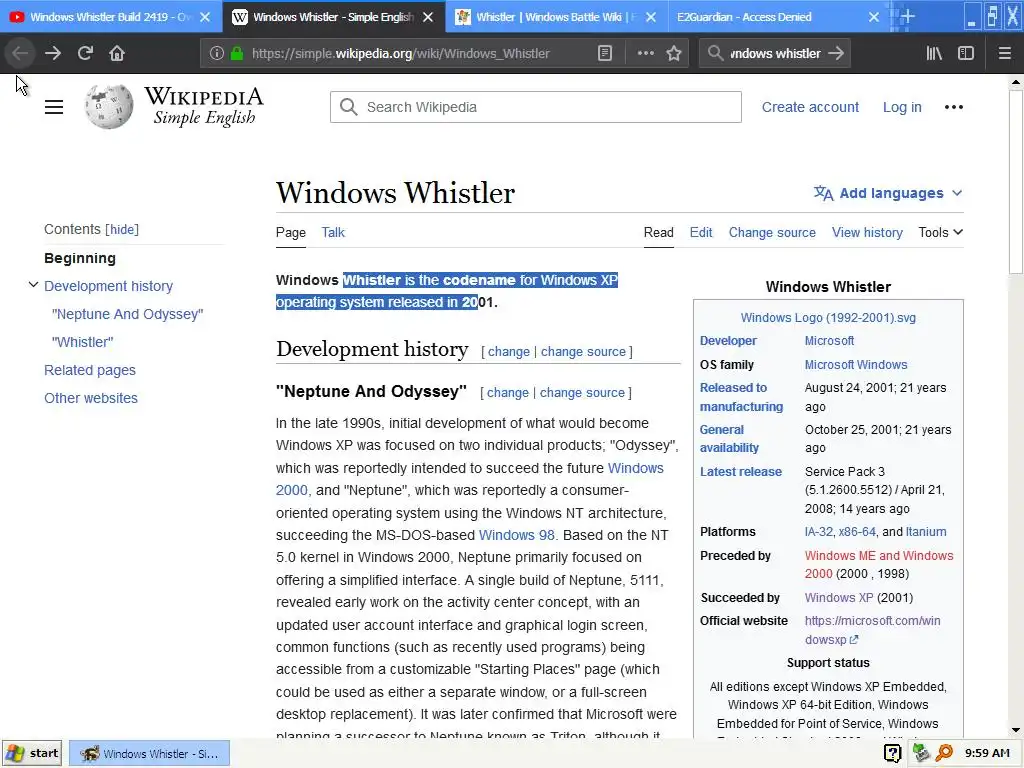Open the Itanium platform link

click(925, 532)
